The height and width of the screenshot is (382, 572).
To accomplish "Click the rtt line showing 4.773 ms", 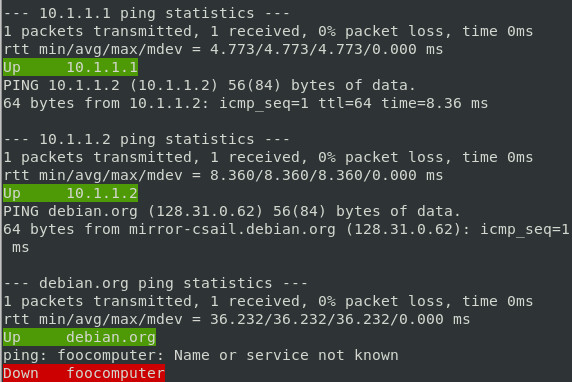I will tap(223, 49).
